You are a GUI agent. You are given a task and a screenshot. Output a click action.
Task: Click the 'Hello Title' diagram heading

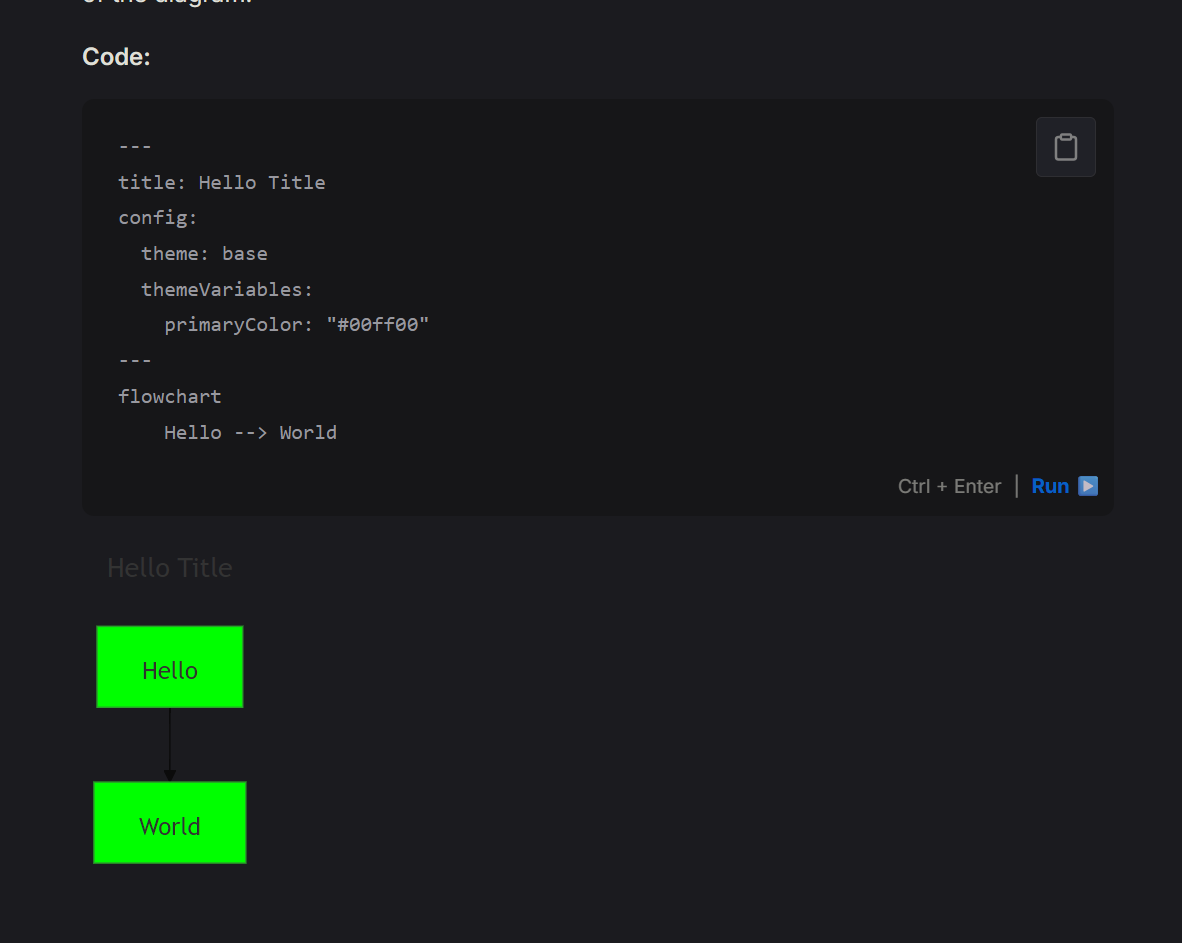[170, 568]
